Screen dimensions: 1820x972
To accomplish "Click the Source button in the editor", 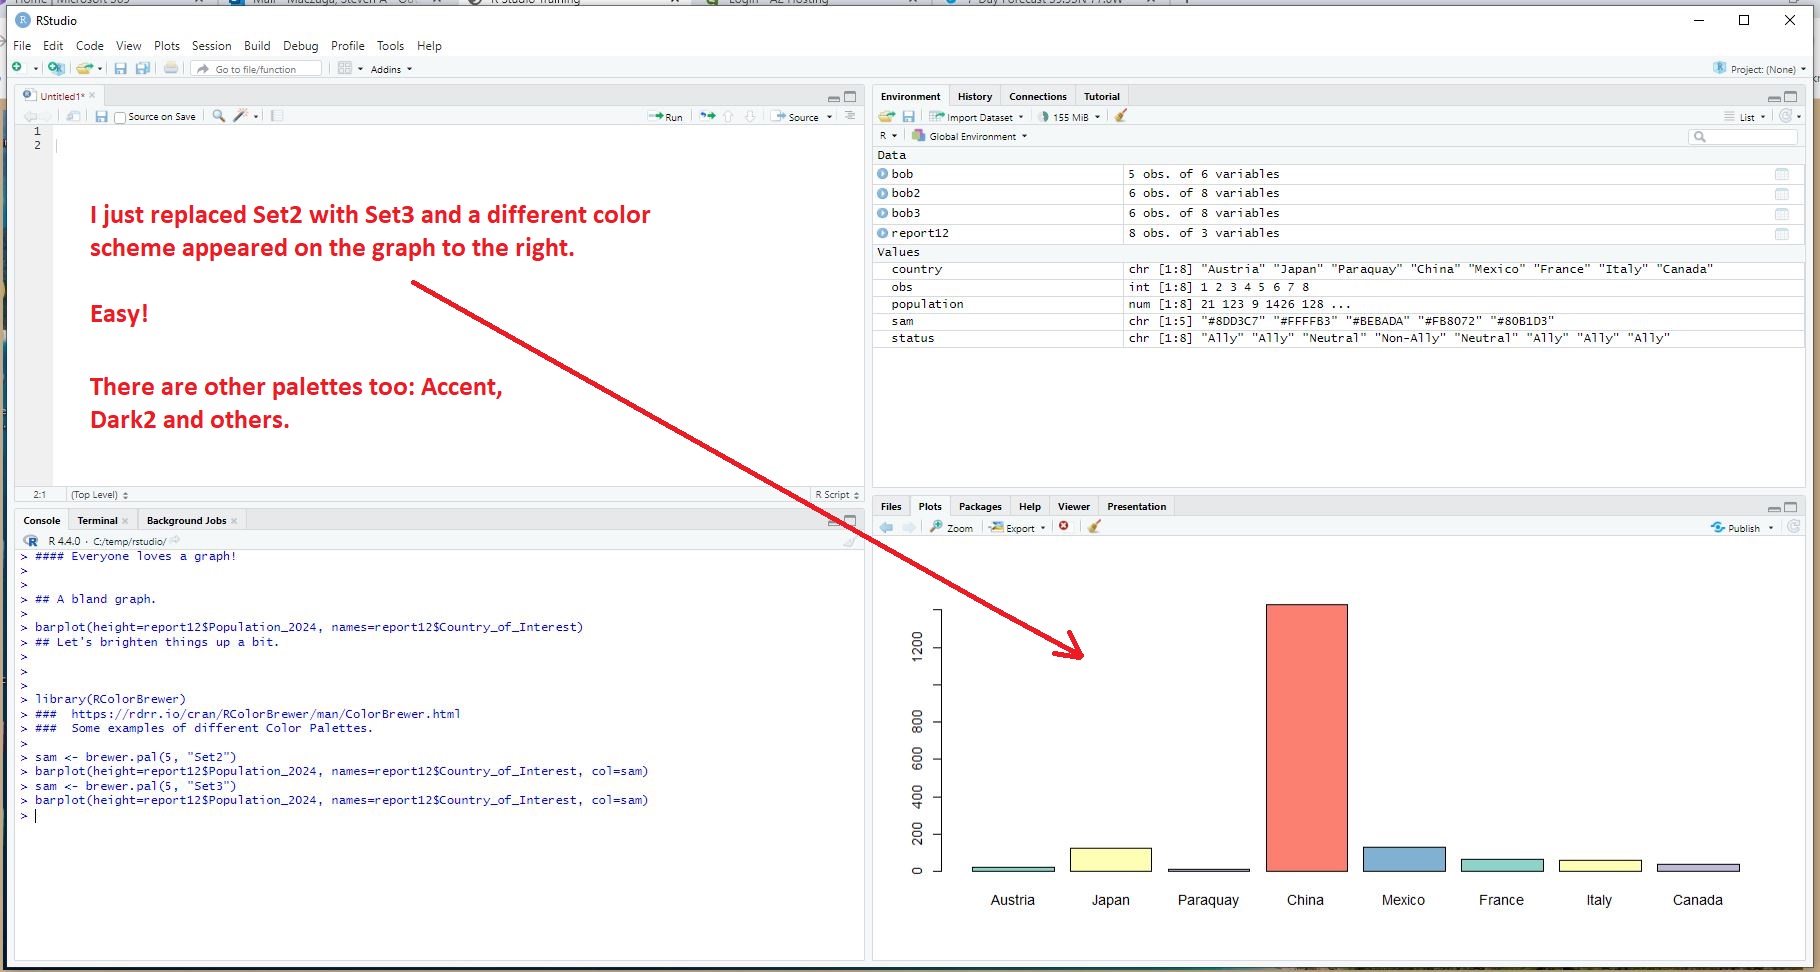I will [x=797, y=117].
